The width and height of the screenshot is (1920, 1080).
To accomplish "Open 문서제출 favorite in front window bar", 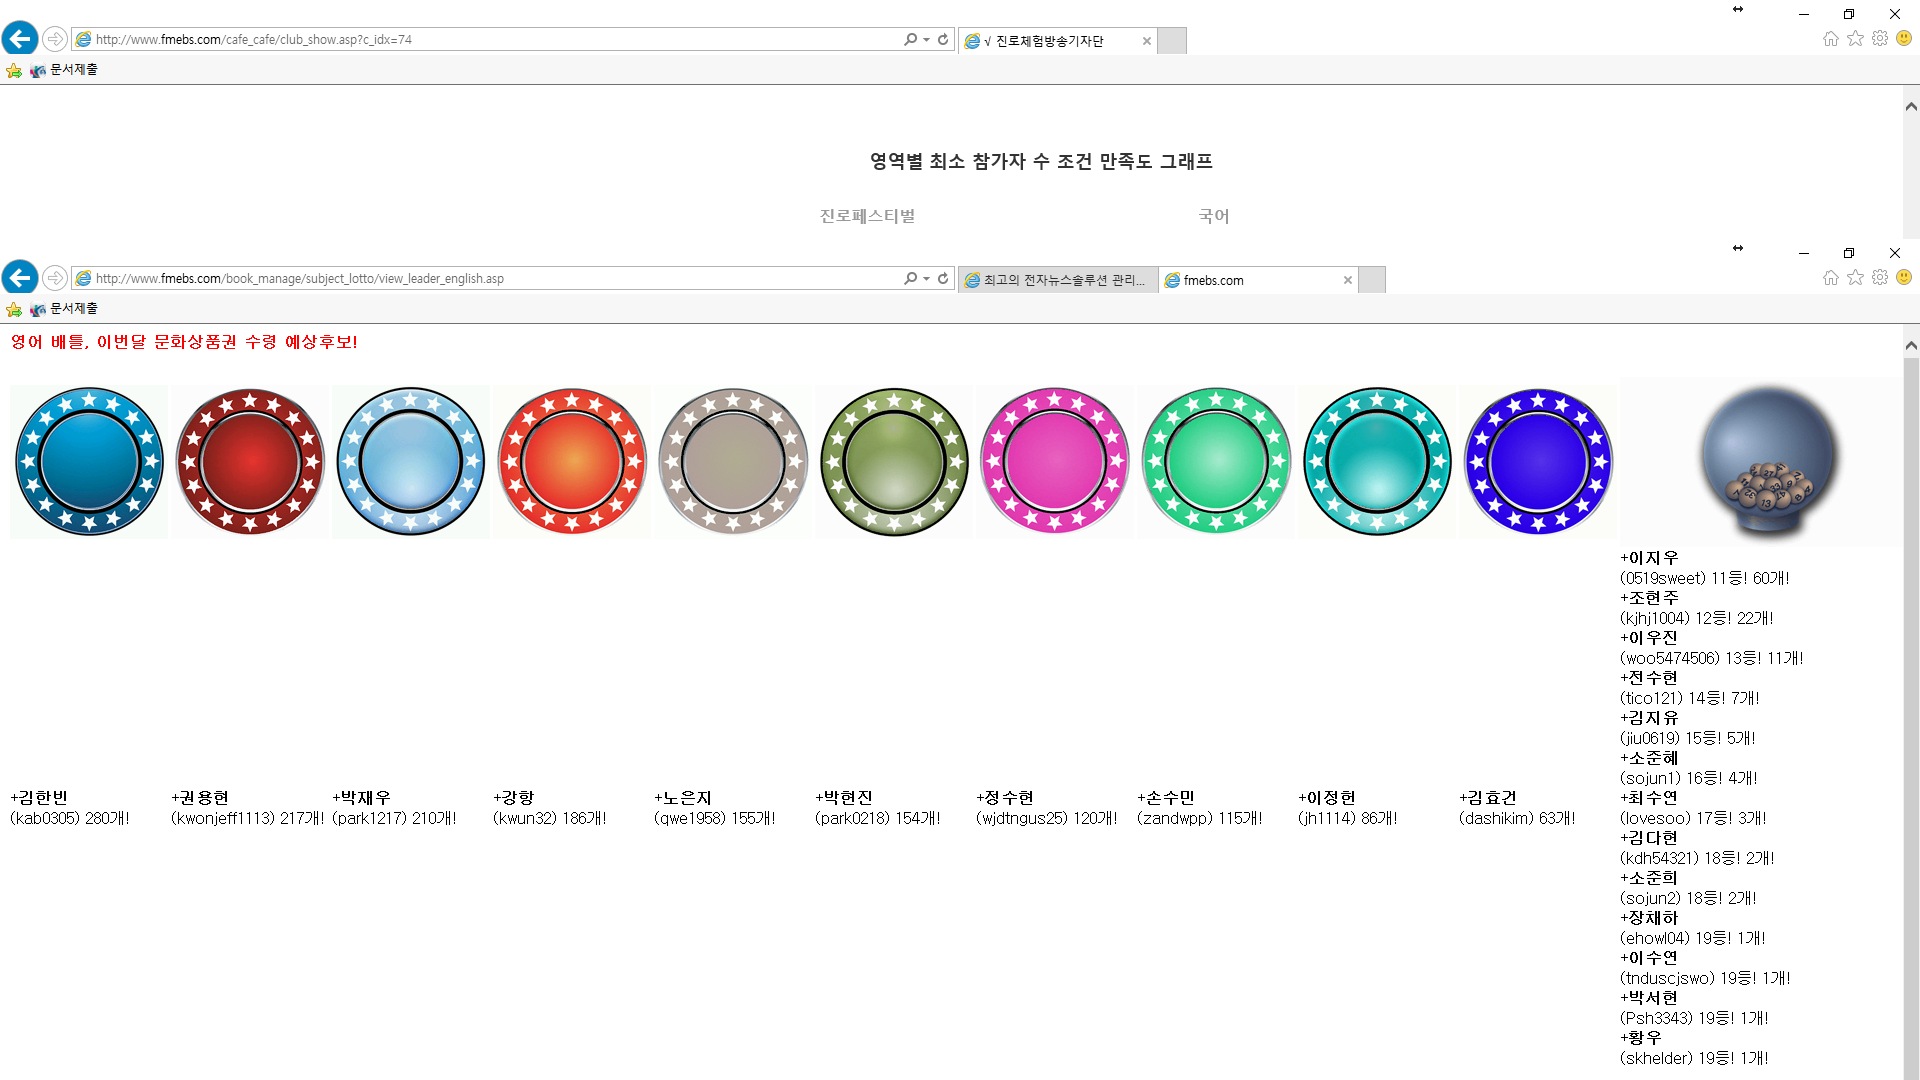I will pos(64,309).
